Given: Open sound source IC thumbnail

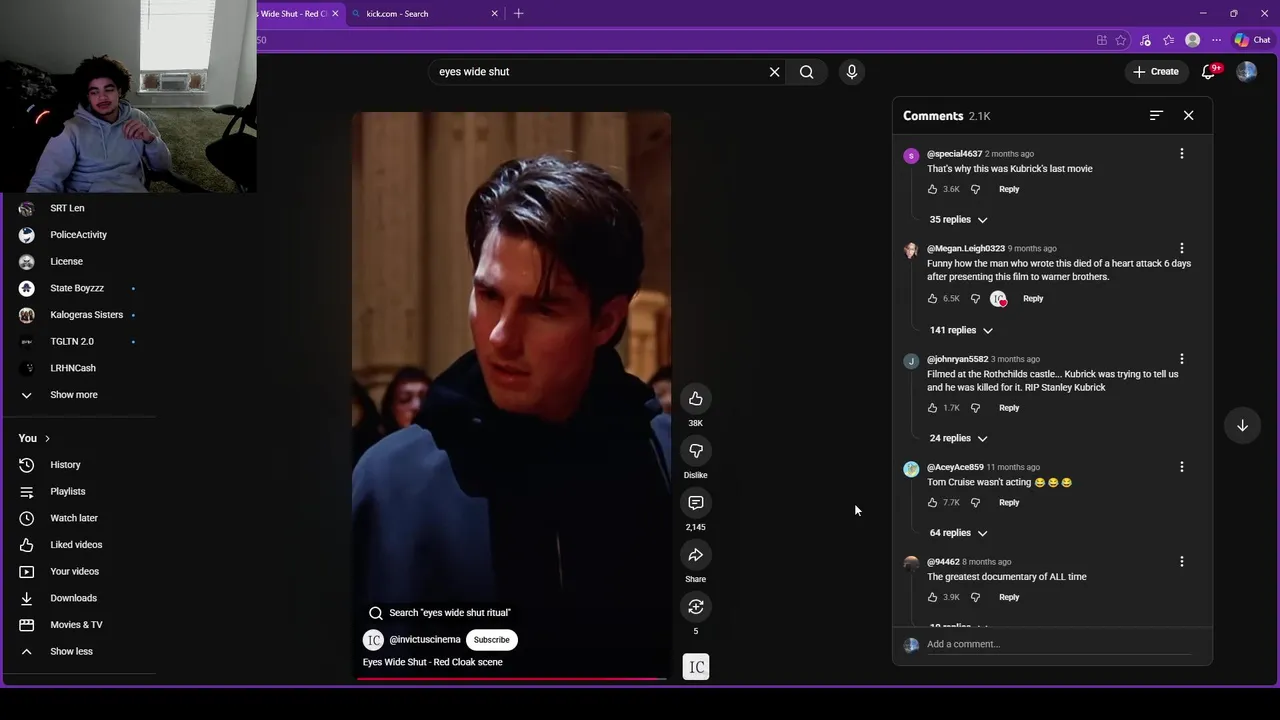Looking at the screenshot, I should pos(696,667).
